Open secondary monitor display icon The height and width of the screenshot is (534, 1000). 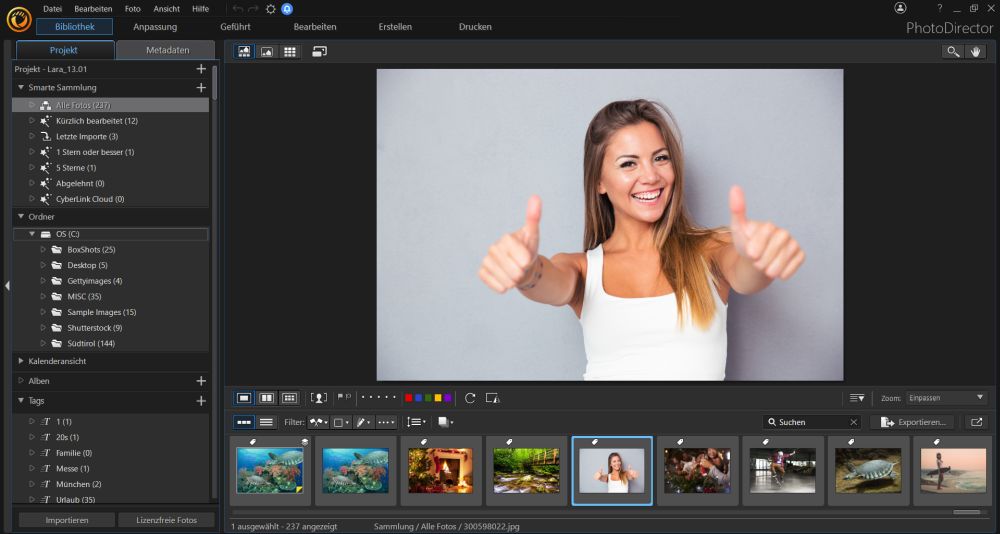pyautogui.click(x=319, y=52)
